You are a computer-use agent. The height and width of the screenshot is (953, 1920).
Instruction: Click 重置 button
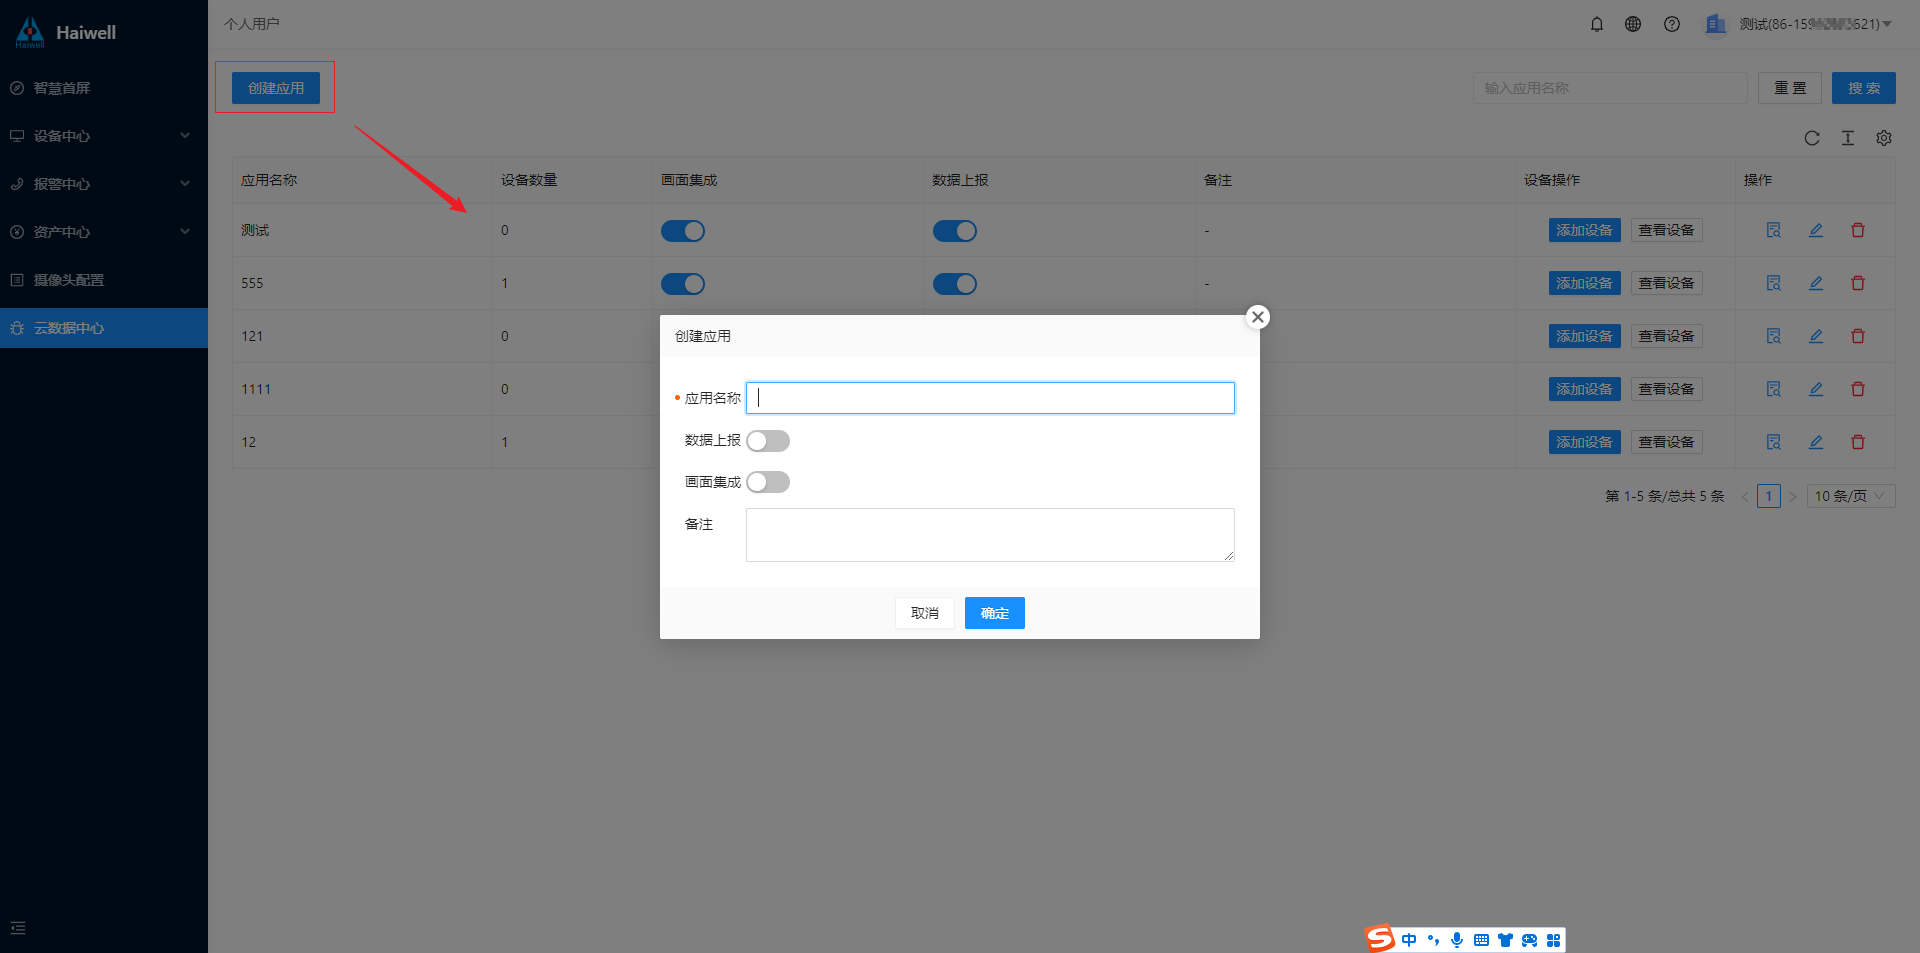click(1790, 88)
